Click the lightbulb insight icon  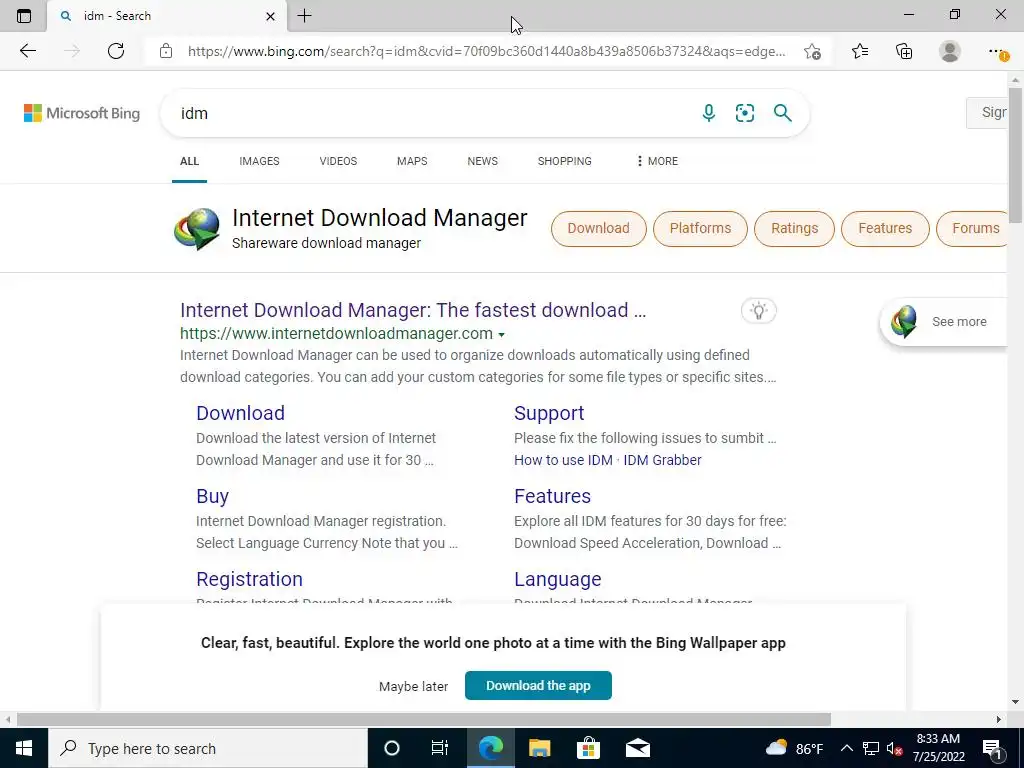coord(758,311)
